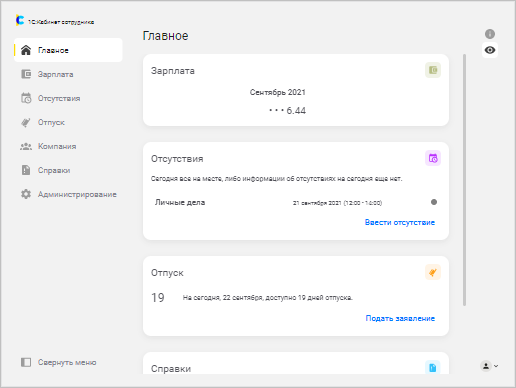Click the collapse menu panel icon
The height and width of the screenshot is (388, 516).
tap(26, 362)
